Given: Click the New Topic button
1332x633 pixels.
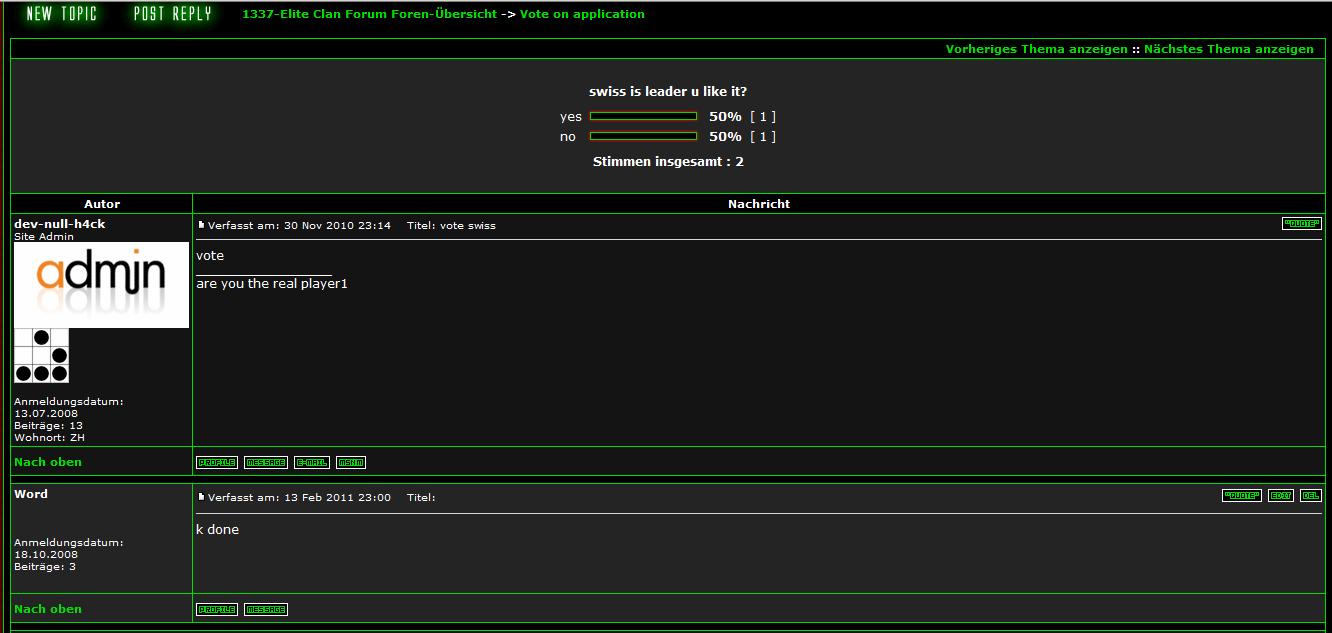Looking at the screenshot, I should pos(61,14).
